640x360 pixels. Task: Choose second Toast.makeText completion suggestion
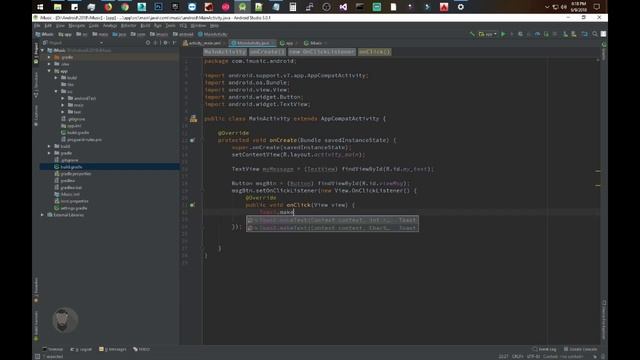pos(332,228)
